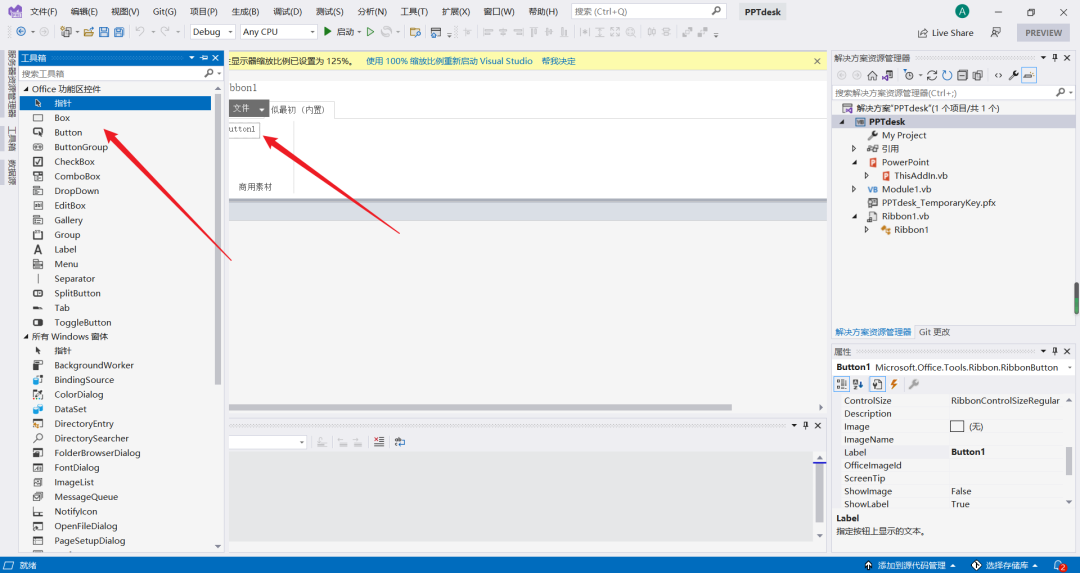Viewport: 1080px width, 573px height.
Task: Click the Properties grid vertical scrollbar thumb
Action: click(x=1069, y=461)
